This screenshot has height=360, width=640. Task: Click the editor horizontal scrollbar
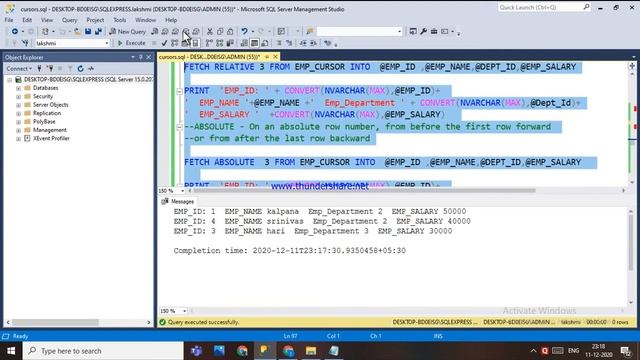click(x=364, y=191)
